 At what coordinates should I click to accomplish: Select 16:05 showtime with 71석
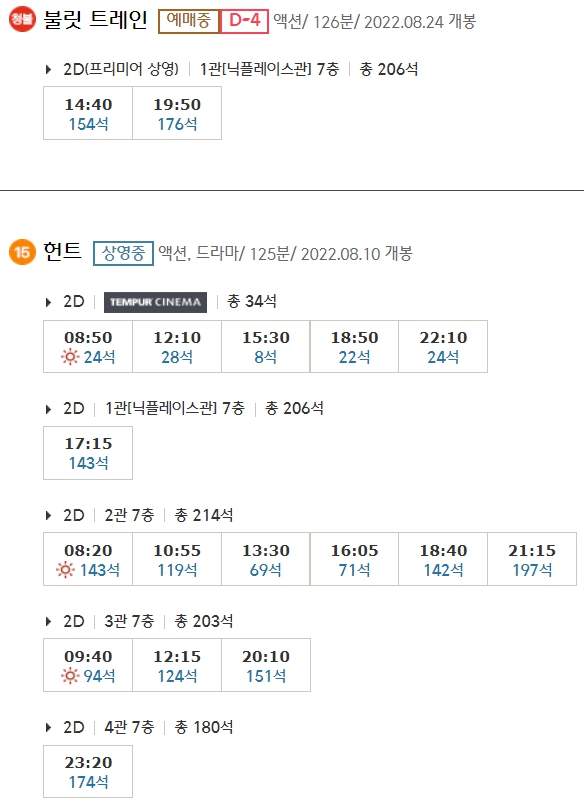tap(355, 559)
